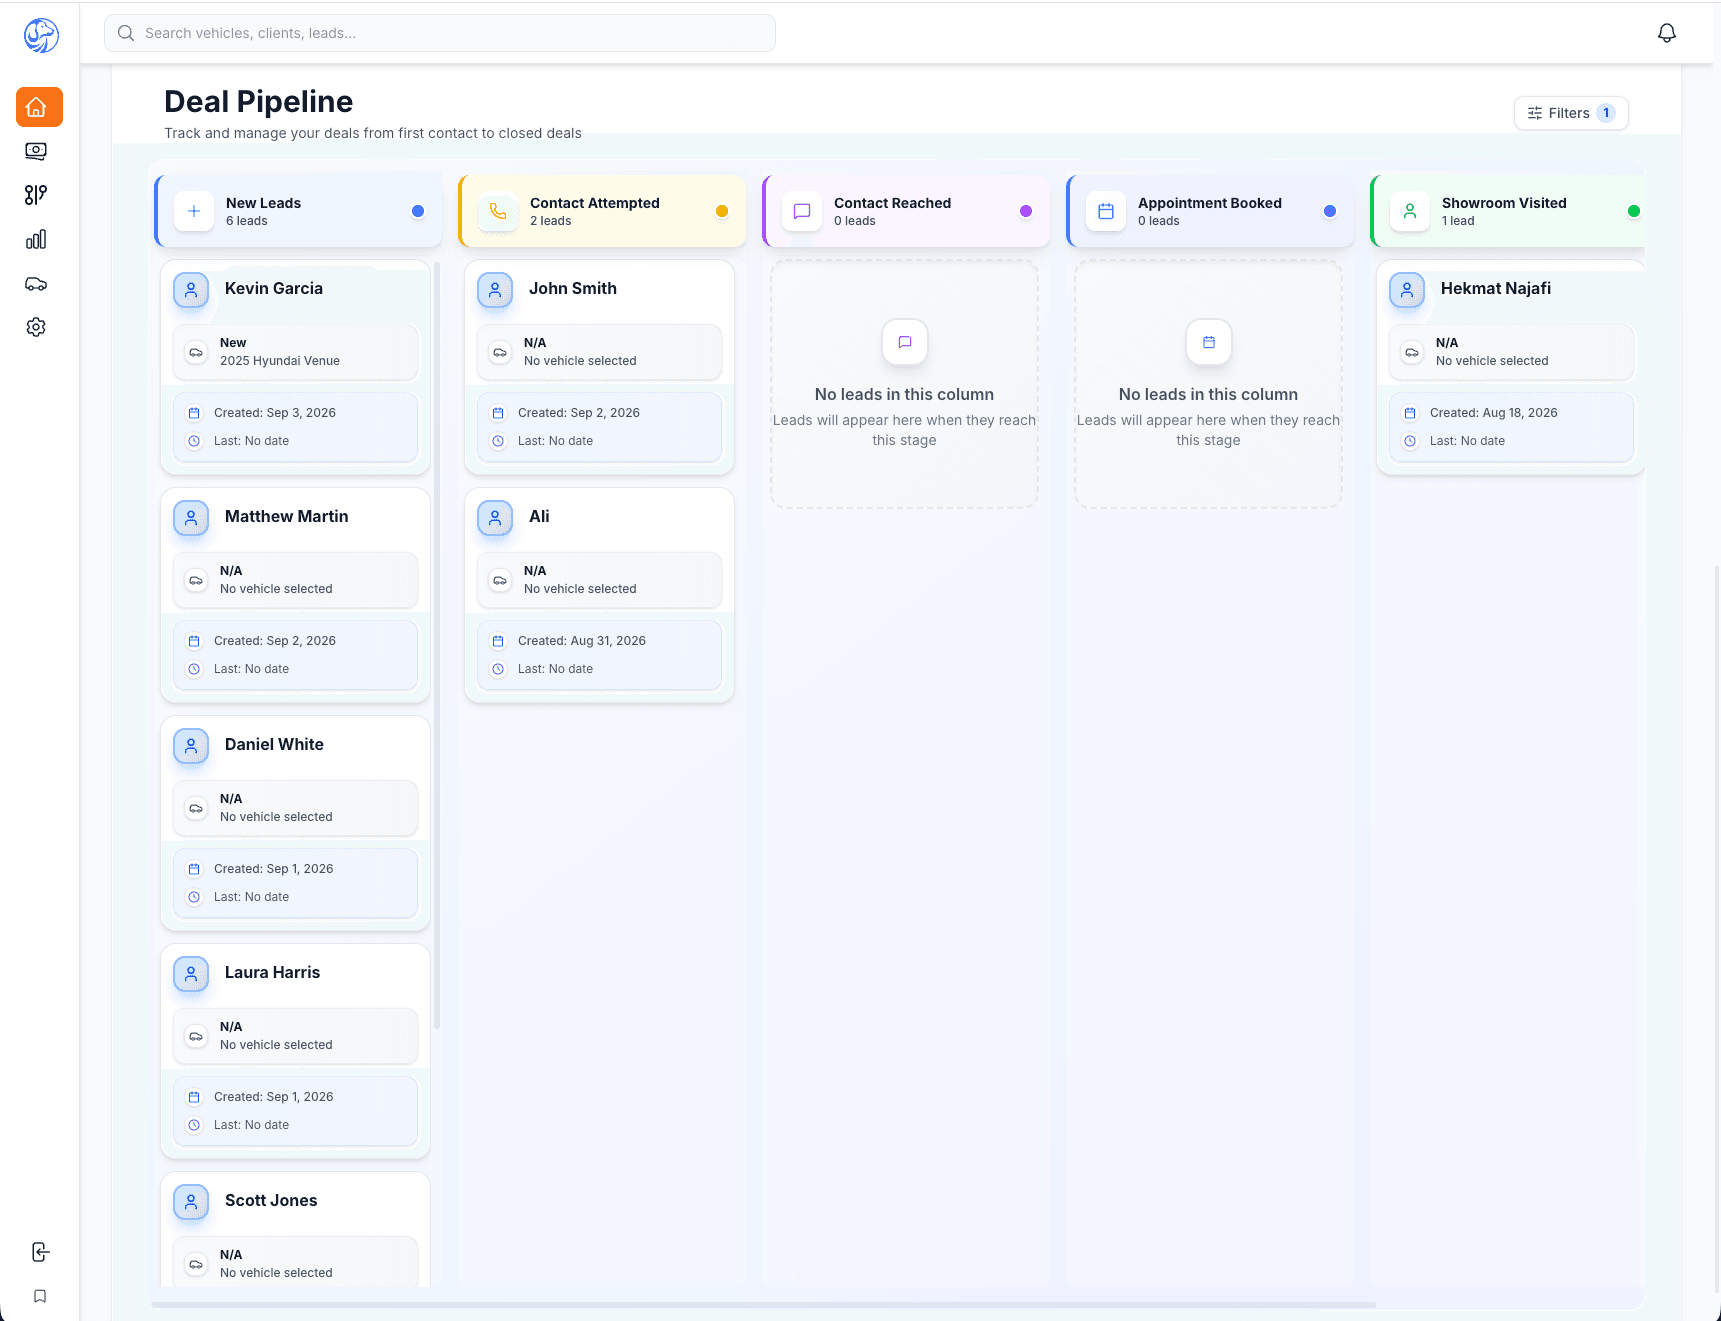This screenshot has width=1721, height=1321.
Task: Select the New Leads column header
Action: [298, 211]
